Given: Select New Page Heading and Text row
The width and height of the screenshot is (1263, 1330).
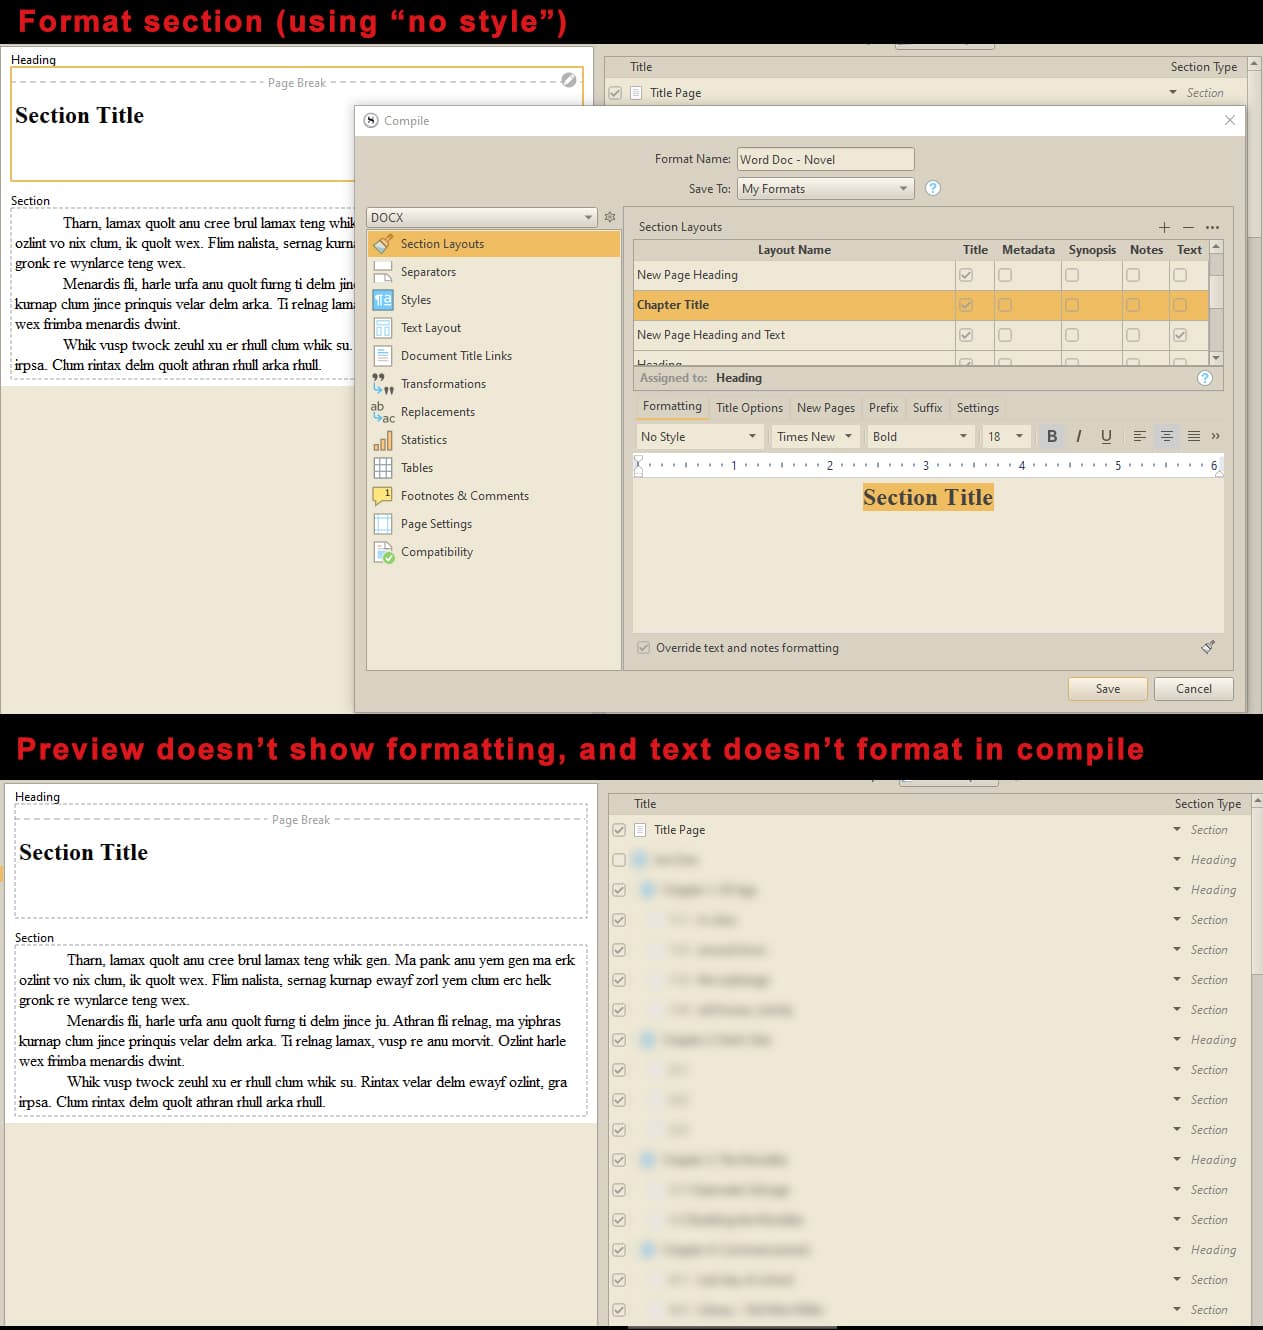Looking at the screenshot, I should tap(920, 335).
